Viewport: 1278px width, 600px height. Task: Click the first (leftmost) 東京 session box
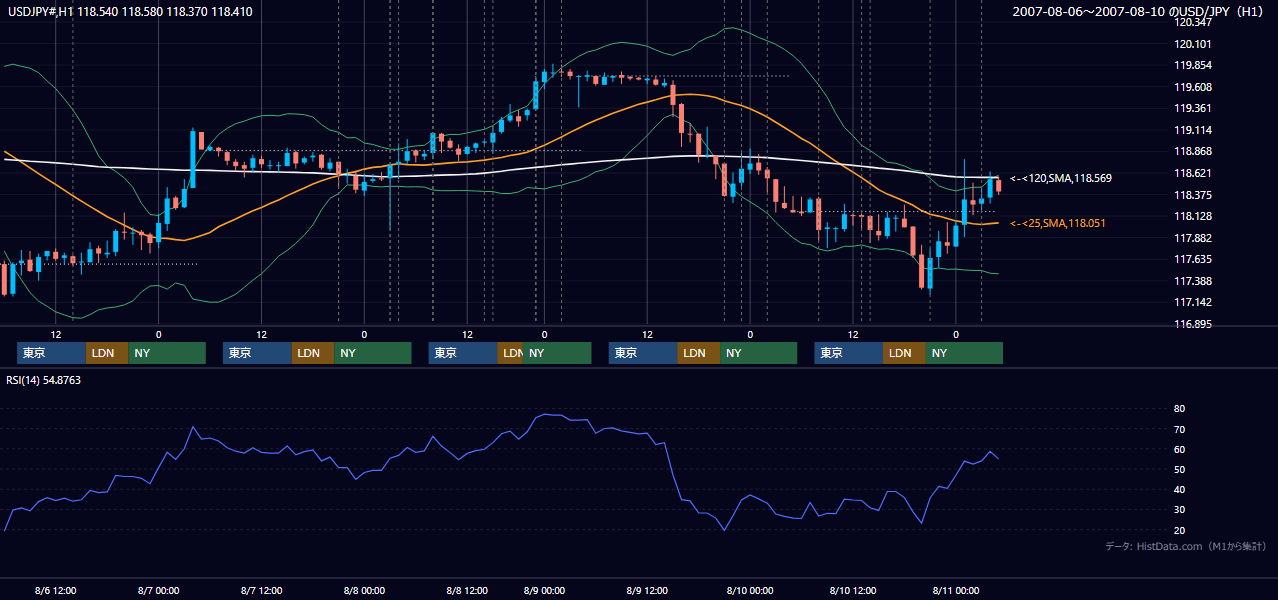[52, 353]
